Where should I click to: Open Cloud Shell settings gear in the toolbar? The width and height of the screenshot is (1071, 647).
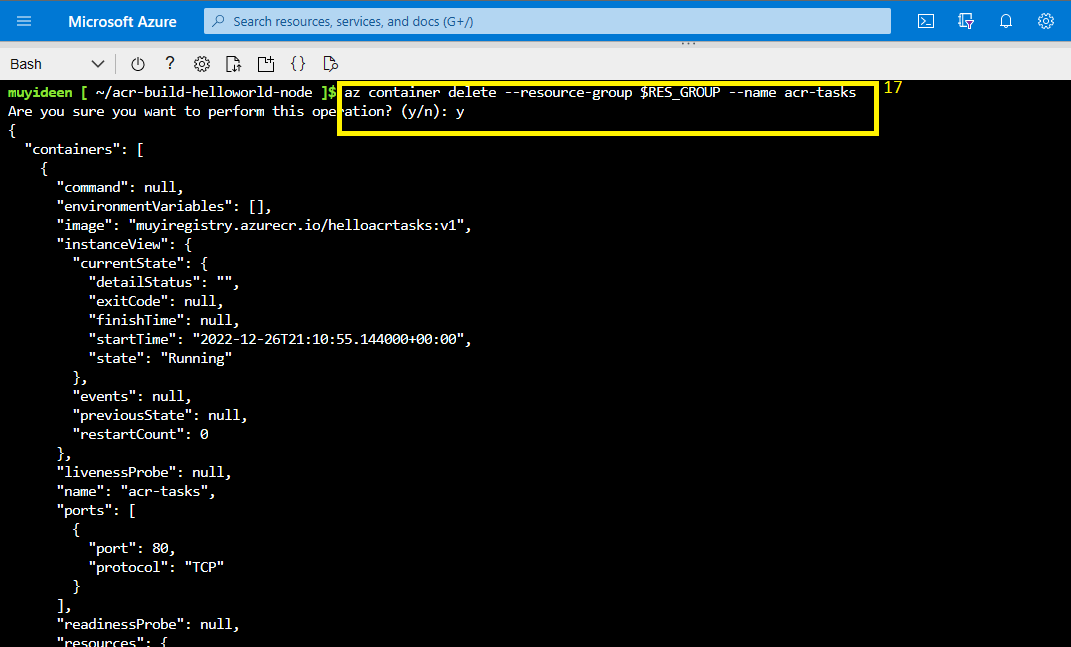201,64
